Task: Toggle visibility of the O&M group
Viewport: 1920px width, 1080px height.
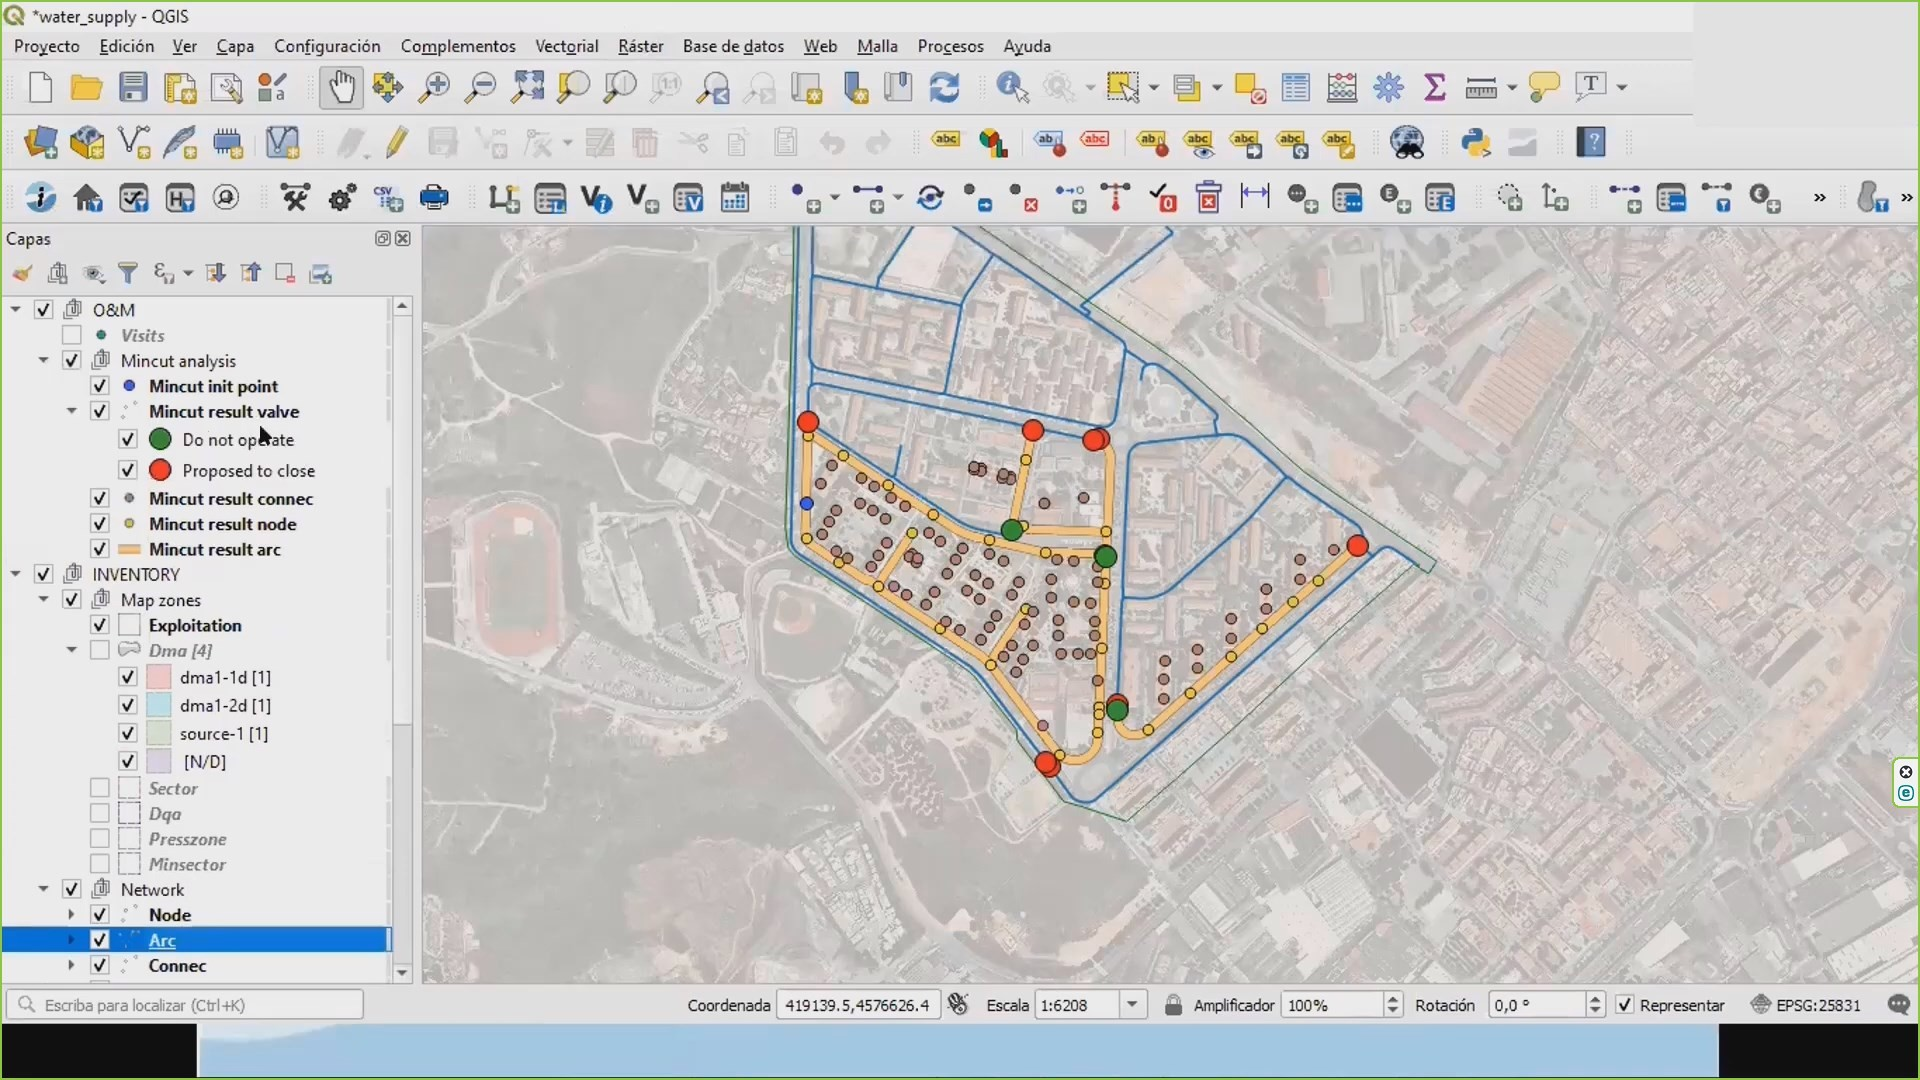Action: tap(43, 310)
